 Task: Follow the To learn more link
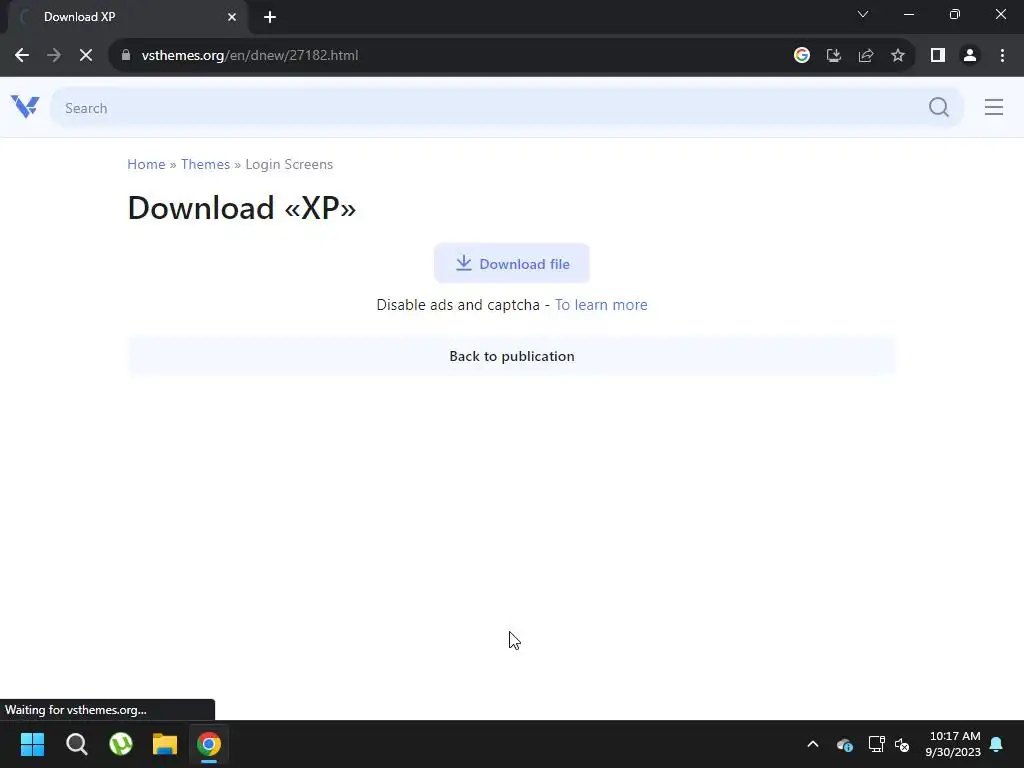[601, 305]
